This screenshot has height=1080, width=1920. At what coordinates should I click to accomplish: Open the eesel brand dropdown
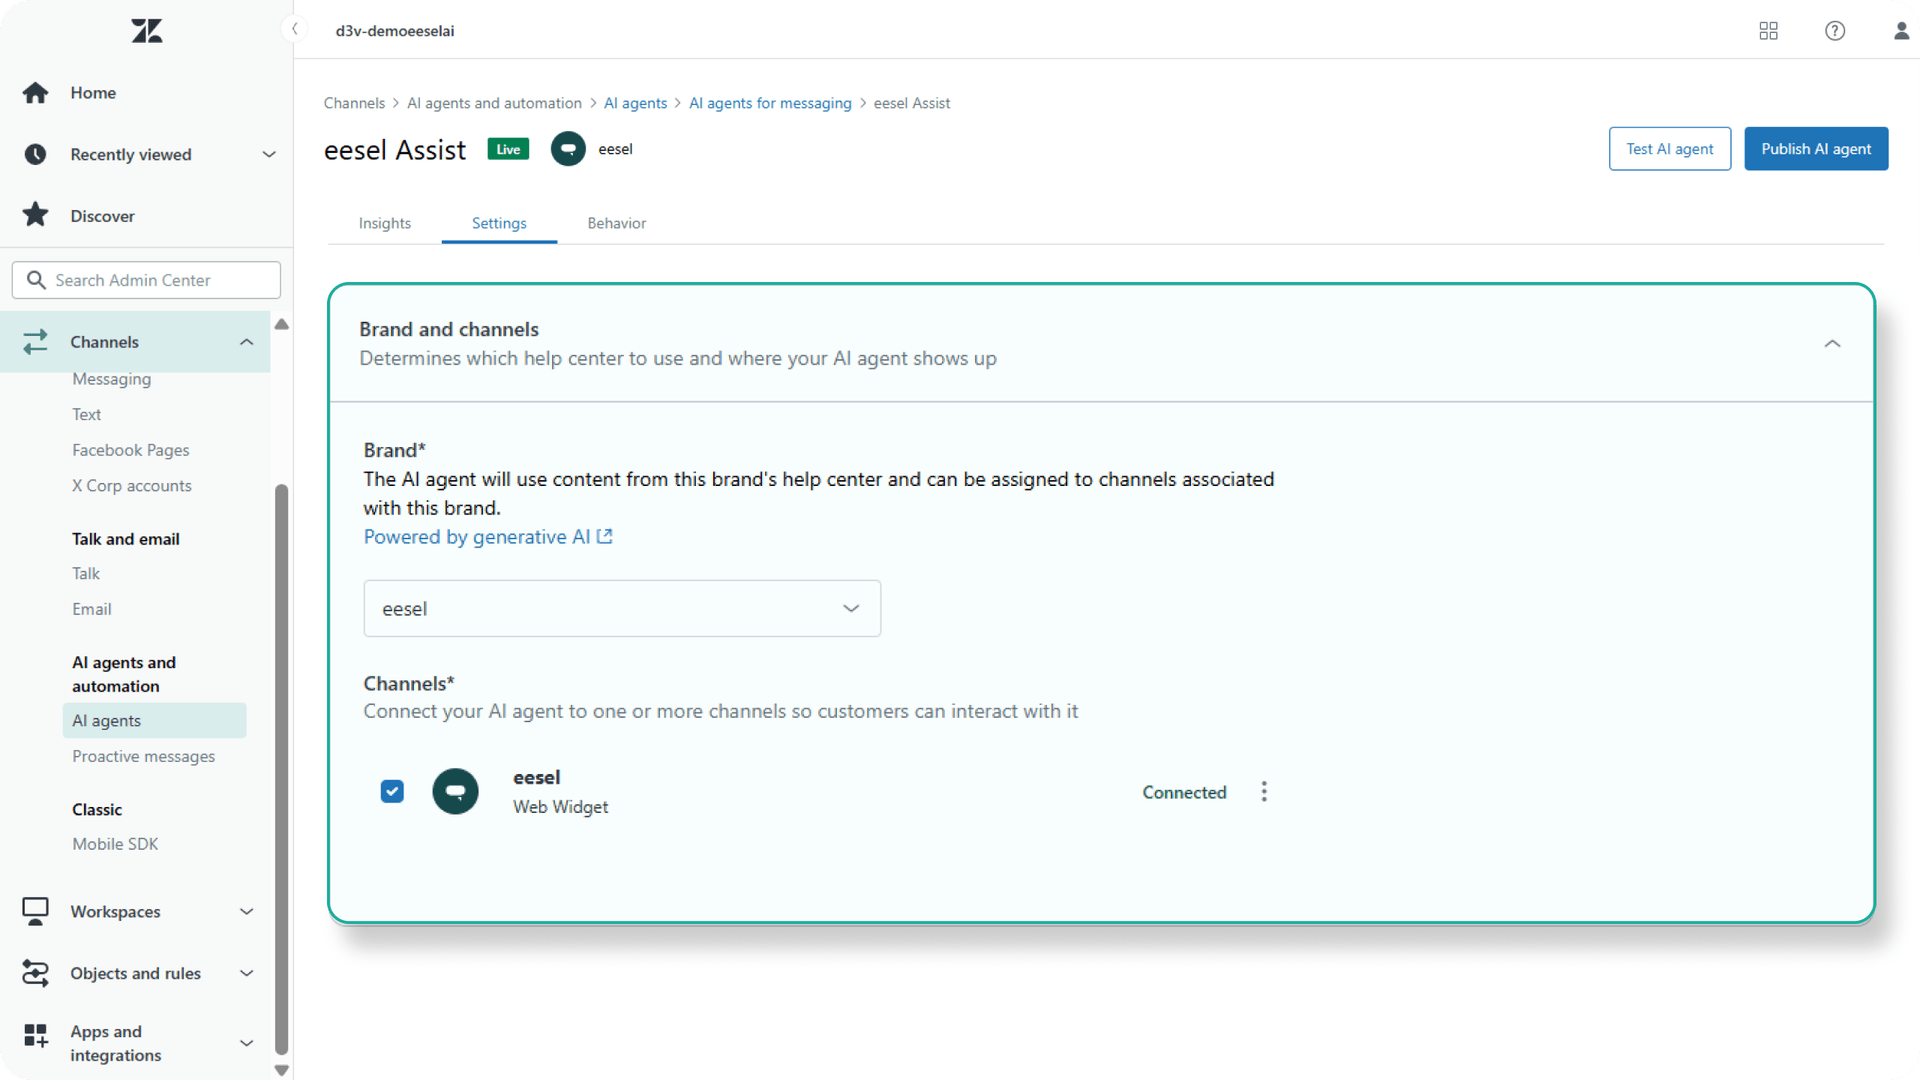point(622,608)
